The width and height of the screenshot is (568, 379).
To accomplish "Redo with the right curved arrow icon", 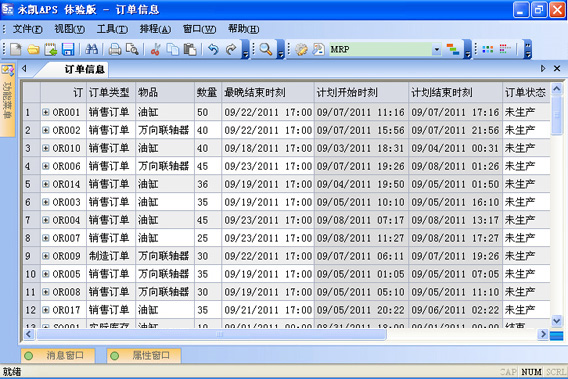I will 231,49.
